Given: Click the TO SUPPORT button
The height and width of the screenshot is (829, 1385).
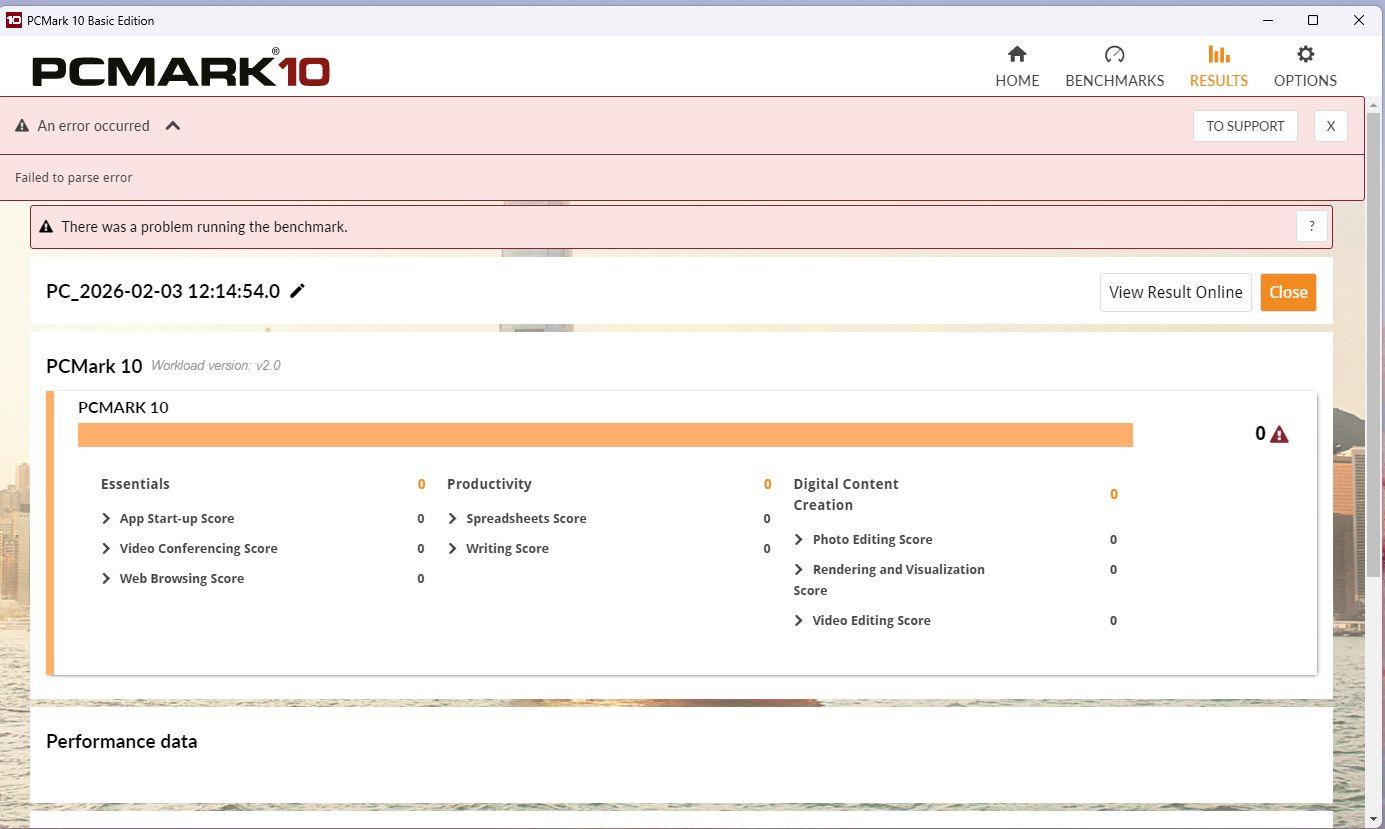Looking at the screenshot, I should [1245, 126].
